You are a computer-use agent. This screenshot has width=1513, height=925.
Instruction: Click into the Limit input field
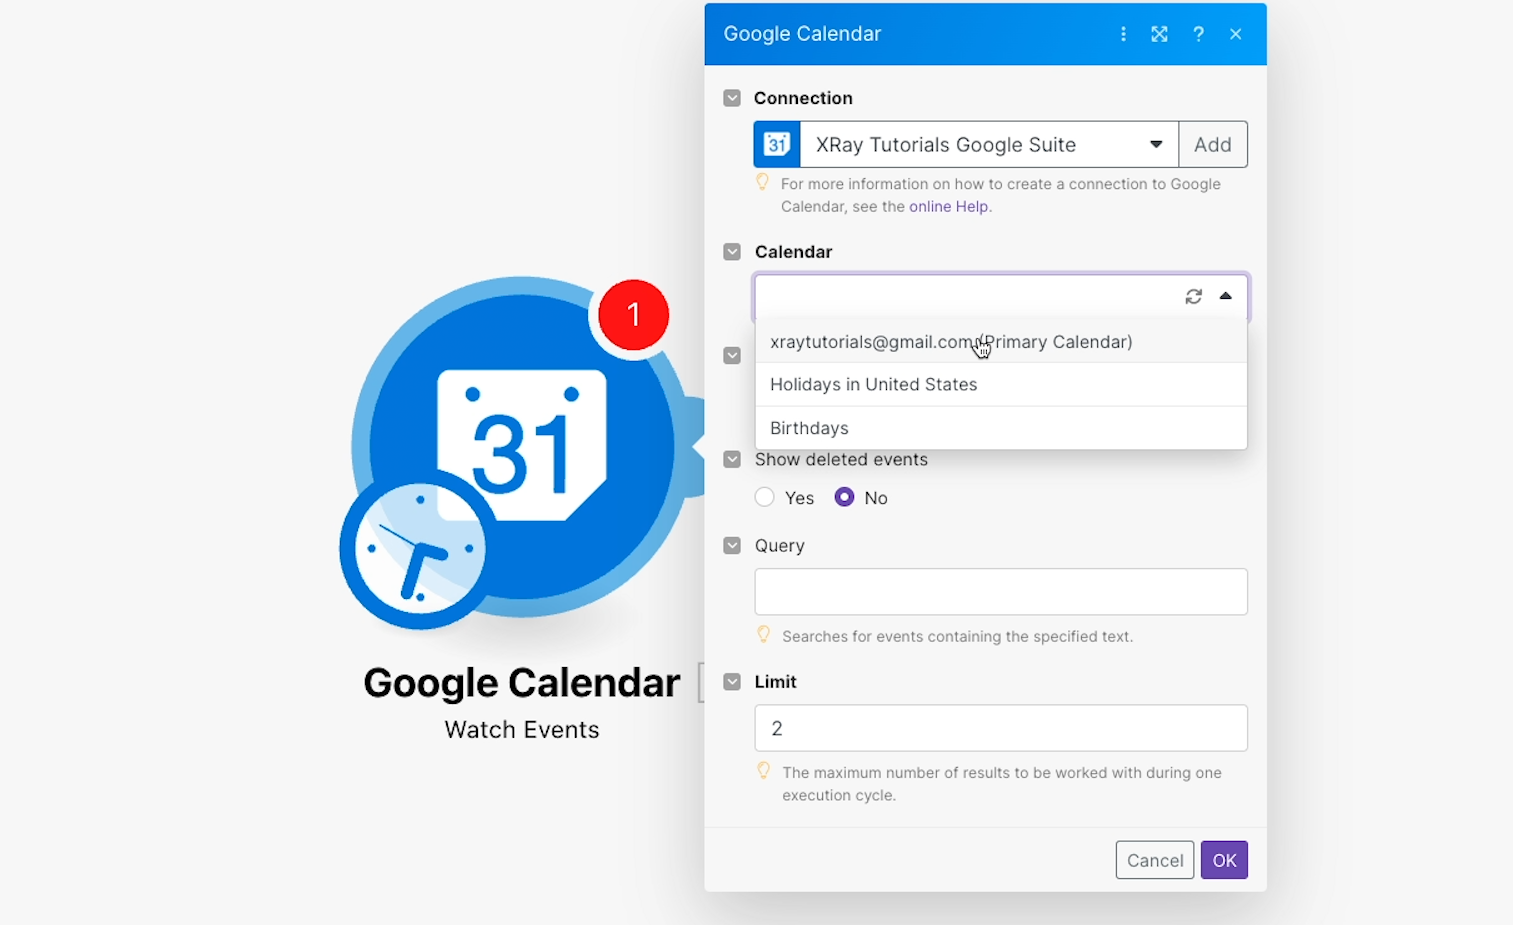(1001, 728)
